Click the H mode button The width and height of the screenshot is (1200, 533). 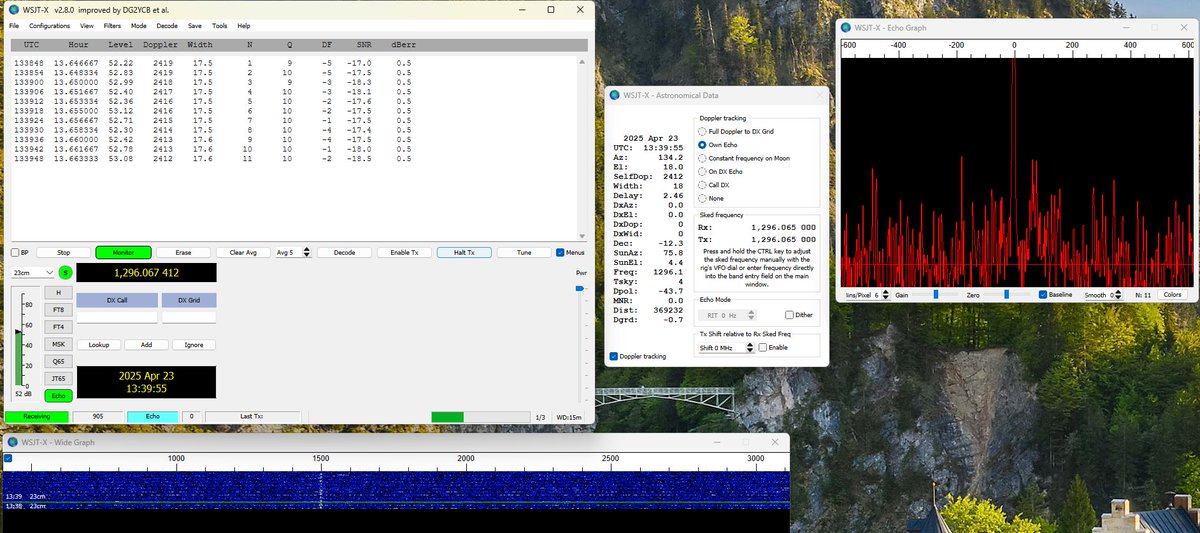coord(59,292)
